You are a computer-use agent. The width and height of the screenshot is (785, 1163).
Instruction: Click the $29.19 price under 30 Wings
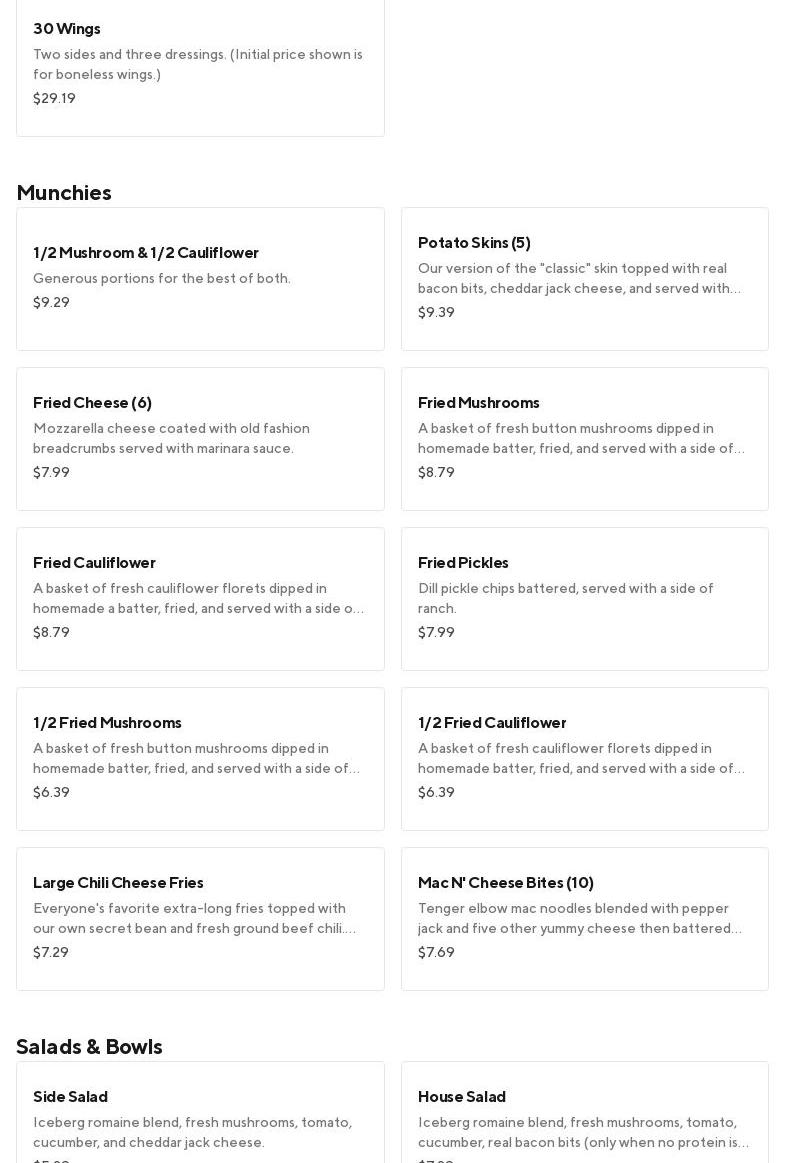[x=54, y=98]
